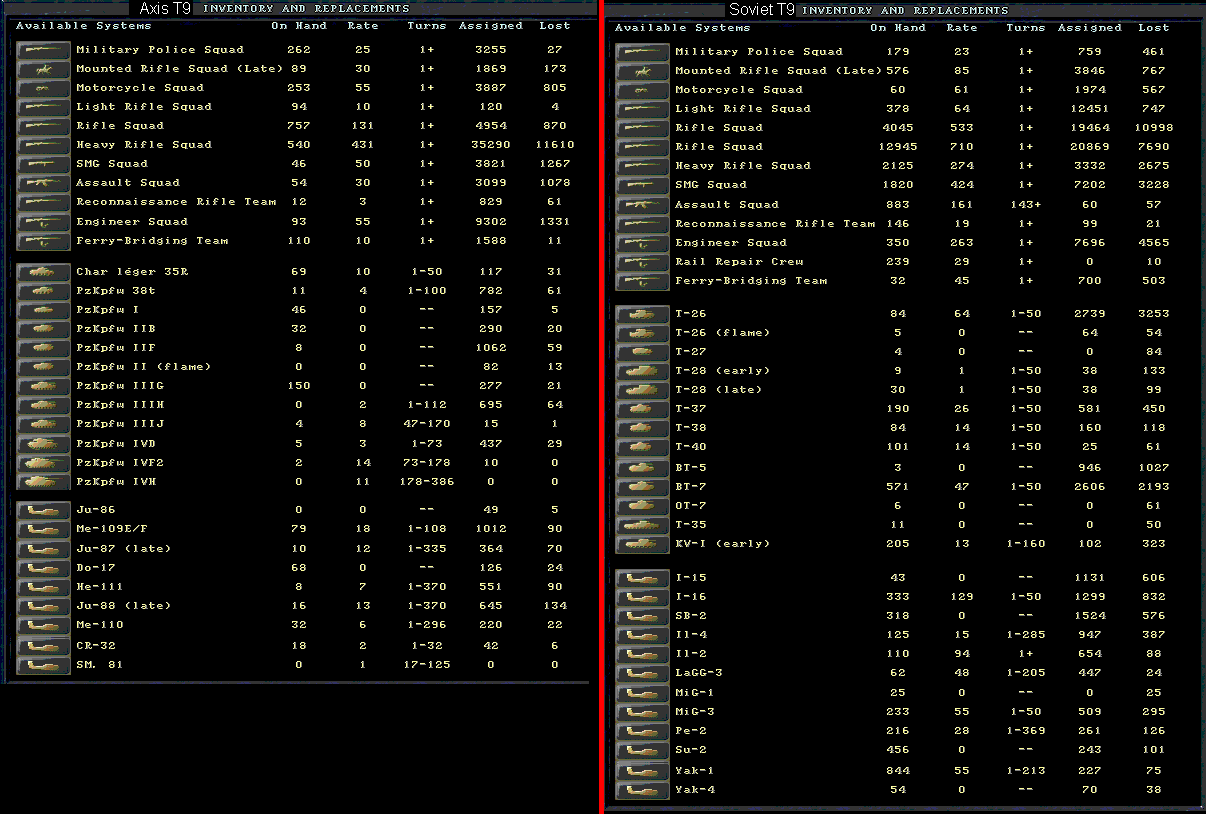Click the T-28 (early) tank icon
The image size is (1206, 814).
tap(642, 371)
